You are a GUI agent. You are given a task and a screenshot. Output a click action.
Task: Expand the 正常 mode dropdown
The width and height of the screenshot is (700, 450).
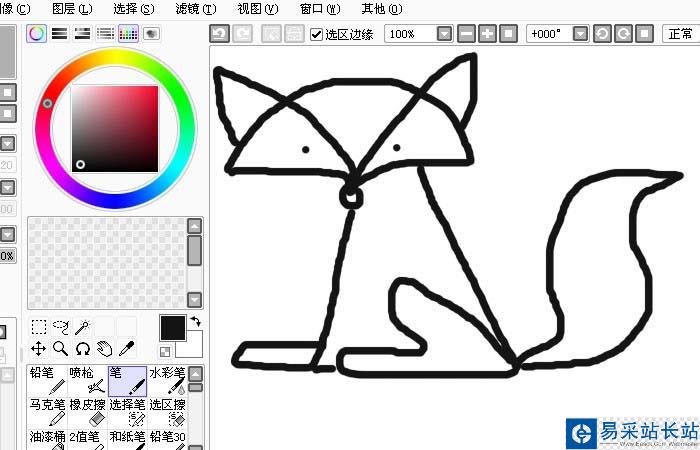pos(680,34)
